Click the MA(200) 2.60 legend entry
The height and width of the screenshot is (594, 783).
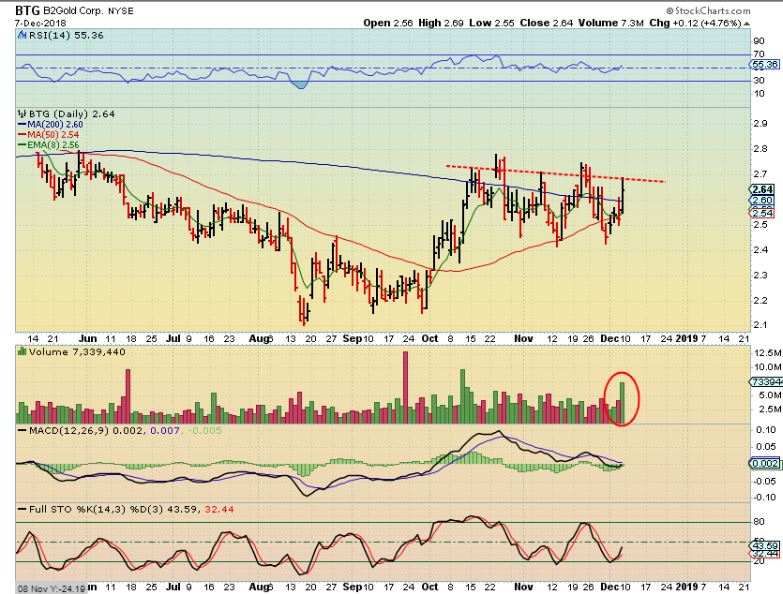[50, 124]
